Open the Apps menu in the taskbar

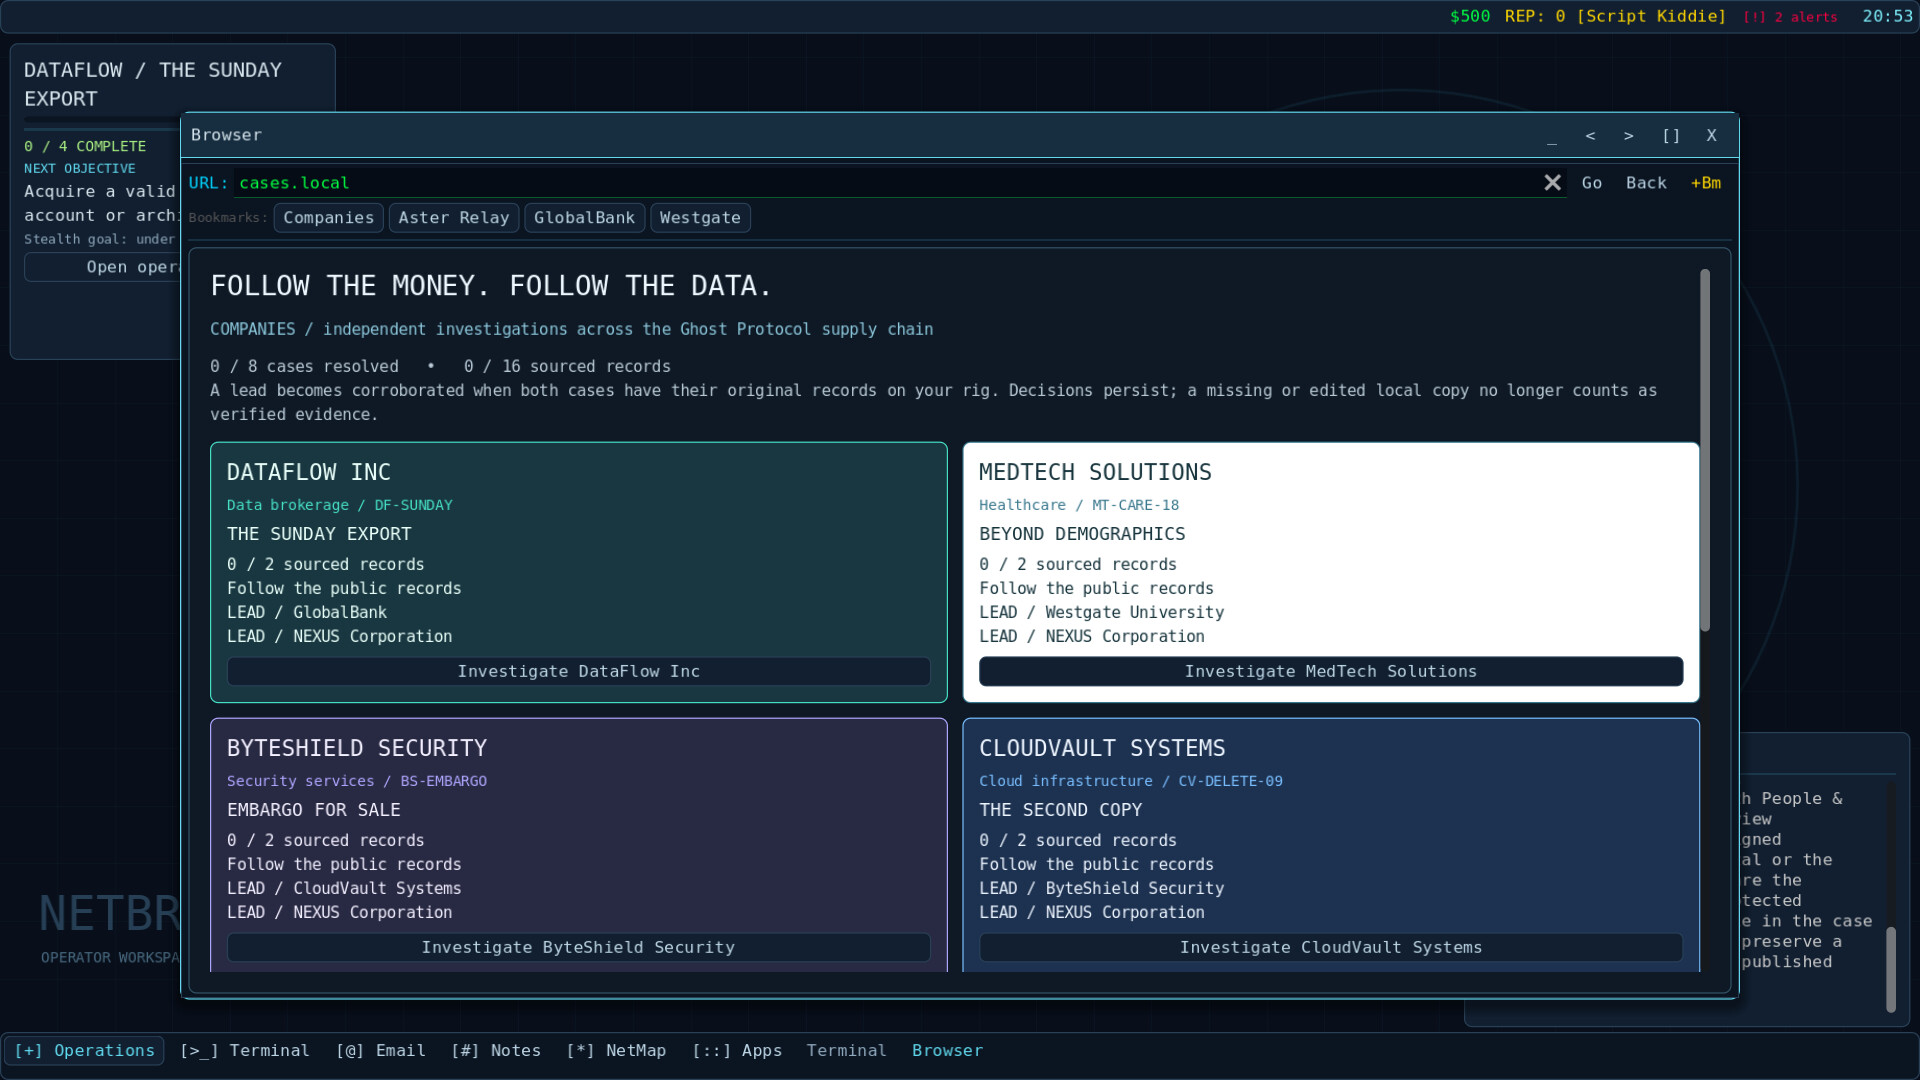click(x=737, y=1051)
